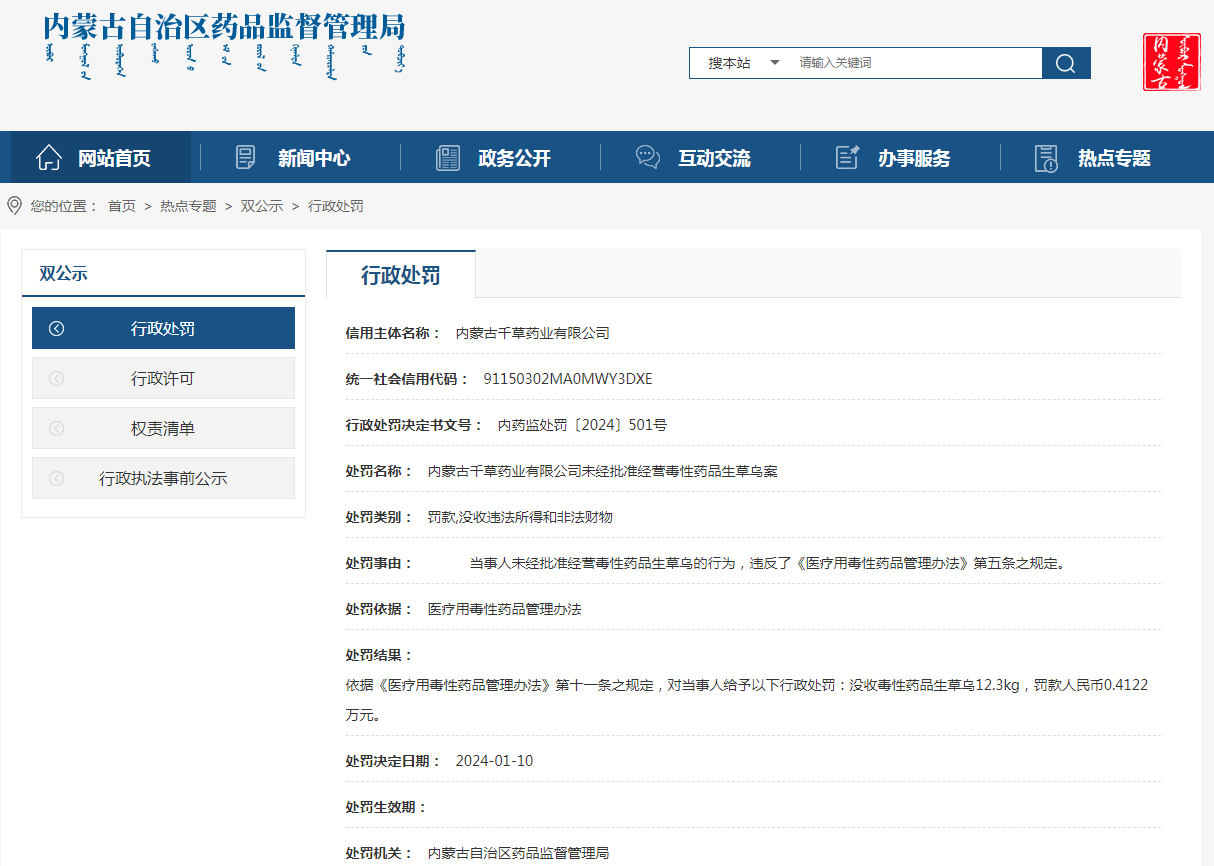
Task: Click the newspaper icon beside 政务公开
Action: [x=448, y=157]
